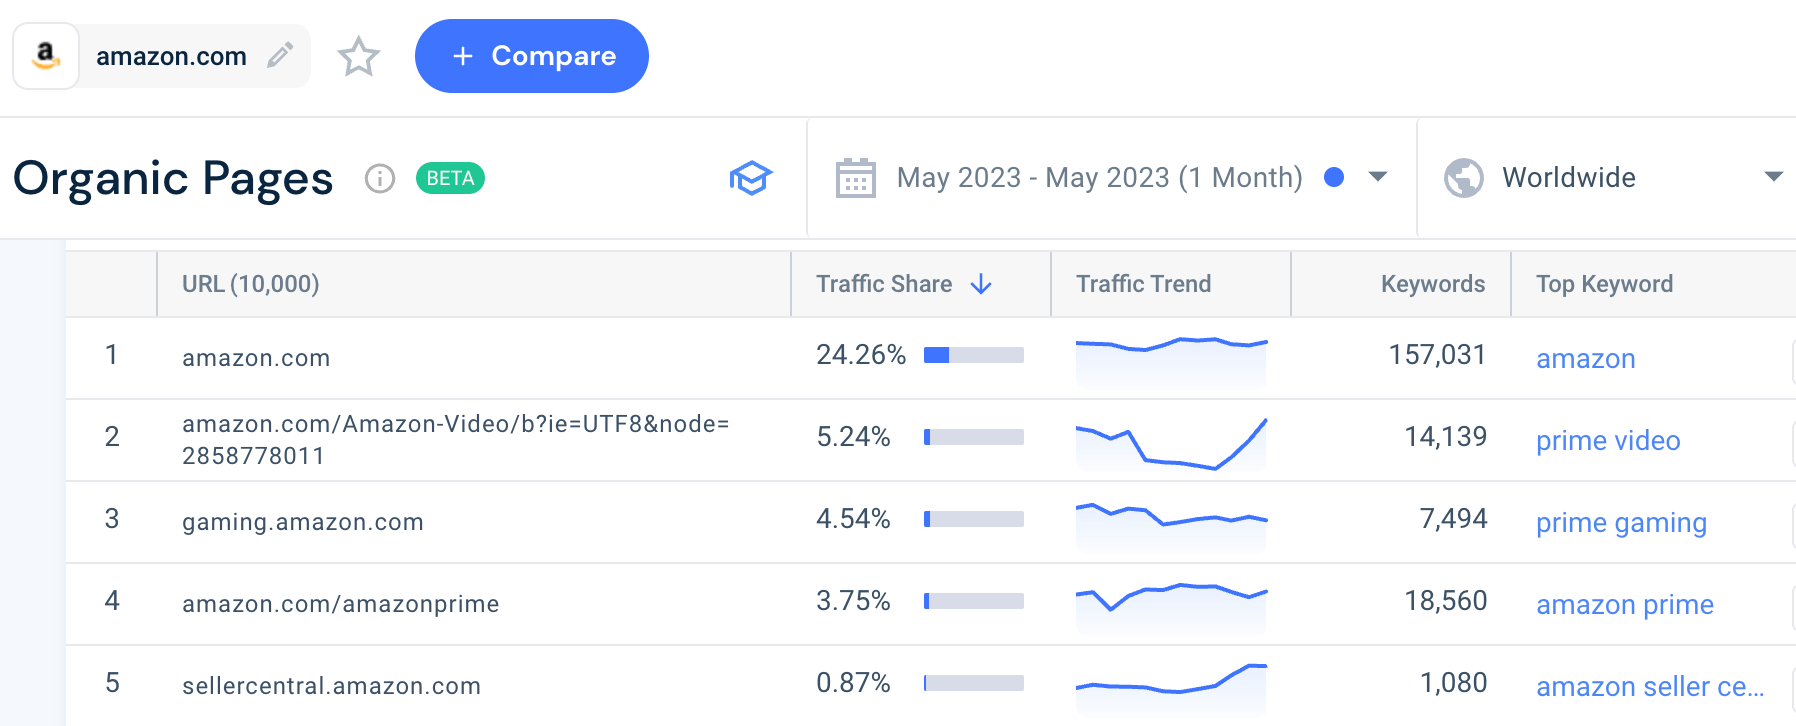1796x726 pixels.
Task: Click the BETA badge
Action: (x=450, y=178)
